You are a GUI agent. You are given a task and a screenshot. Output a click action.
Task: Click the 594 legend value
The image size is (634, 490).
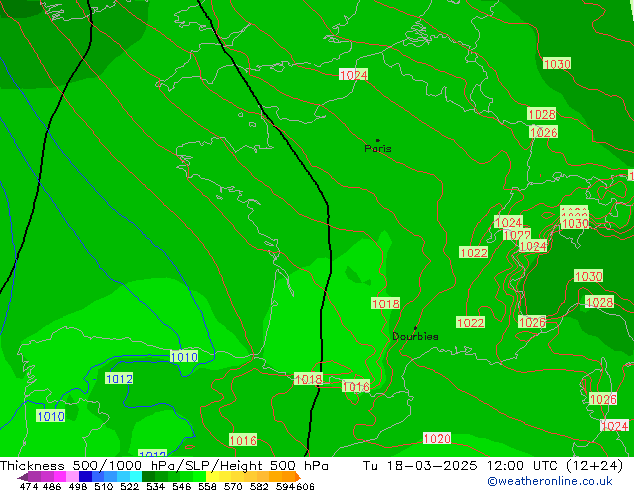tap(285, 486)
